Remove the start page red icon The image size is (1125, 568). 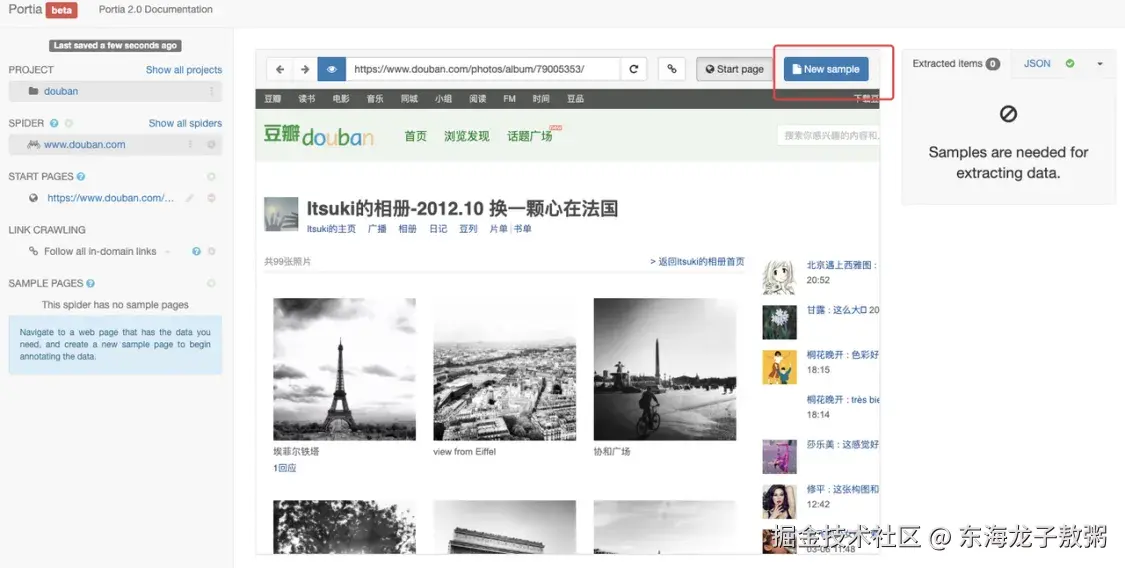pos(212,198)
